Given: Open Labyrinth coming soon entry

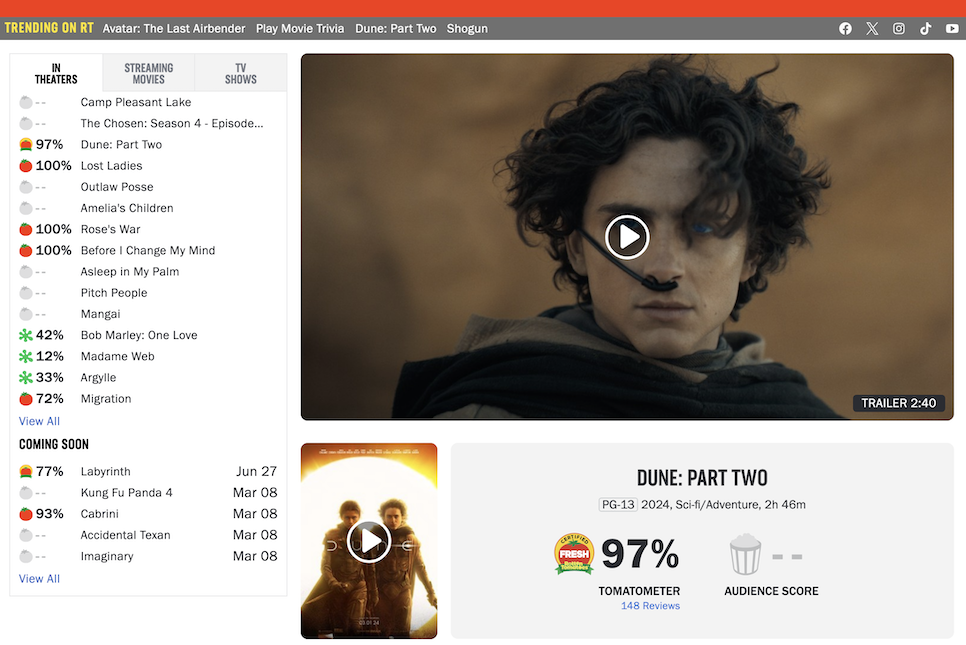Looking at the screenshot, I should coord(105,471).
